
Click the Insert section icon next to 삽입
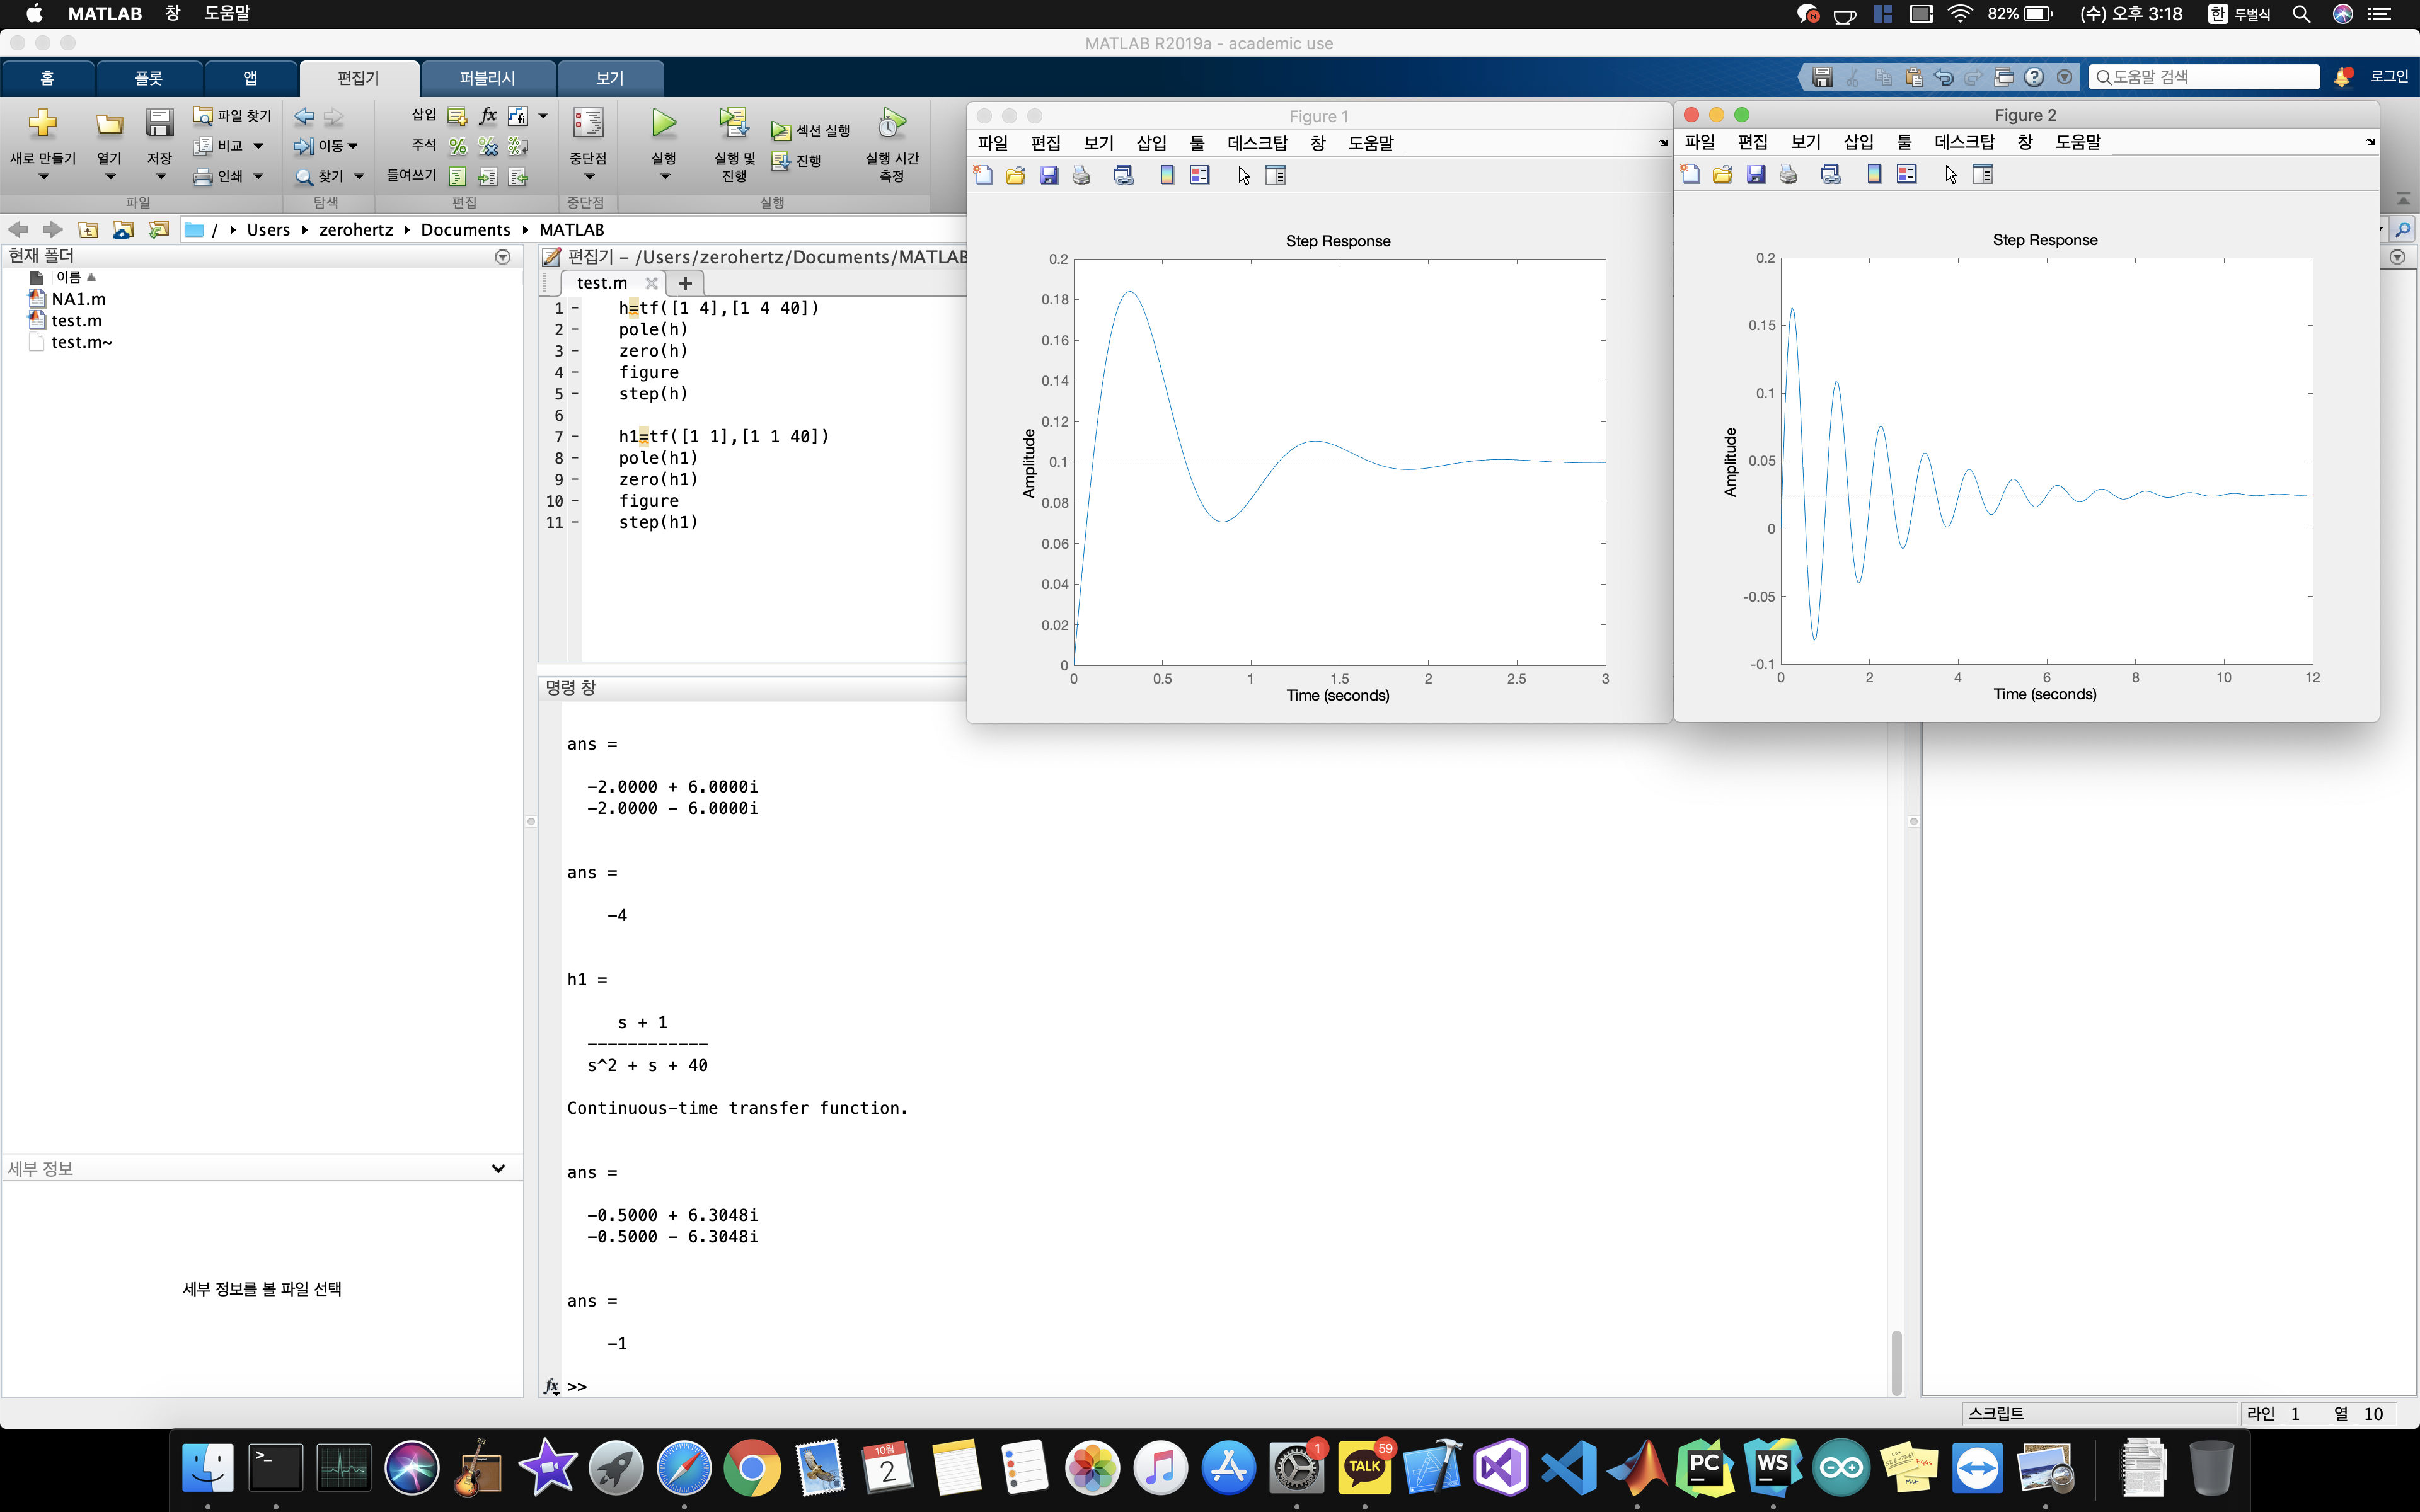coord(457,116)
